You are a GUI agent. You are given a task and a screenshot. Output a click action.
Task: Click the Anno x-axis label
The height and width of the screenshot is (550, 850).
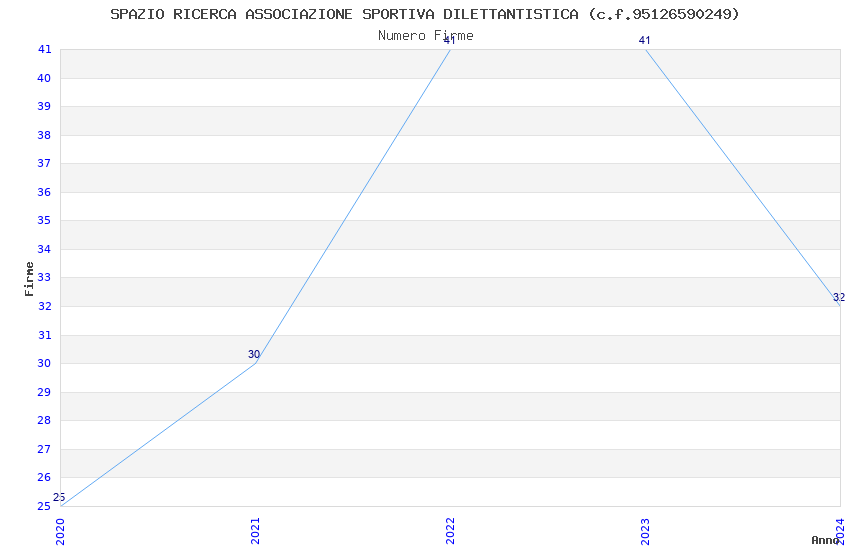(x=825, y=540)
